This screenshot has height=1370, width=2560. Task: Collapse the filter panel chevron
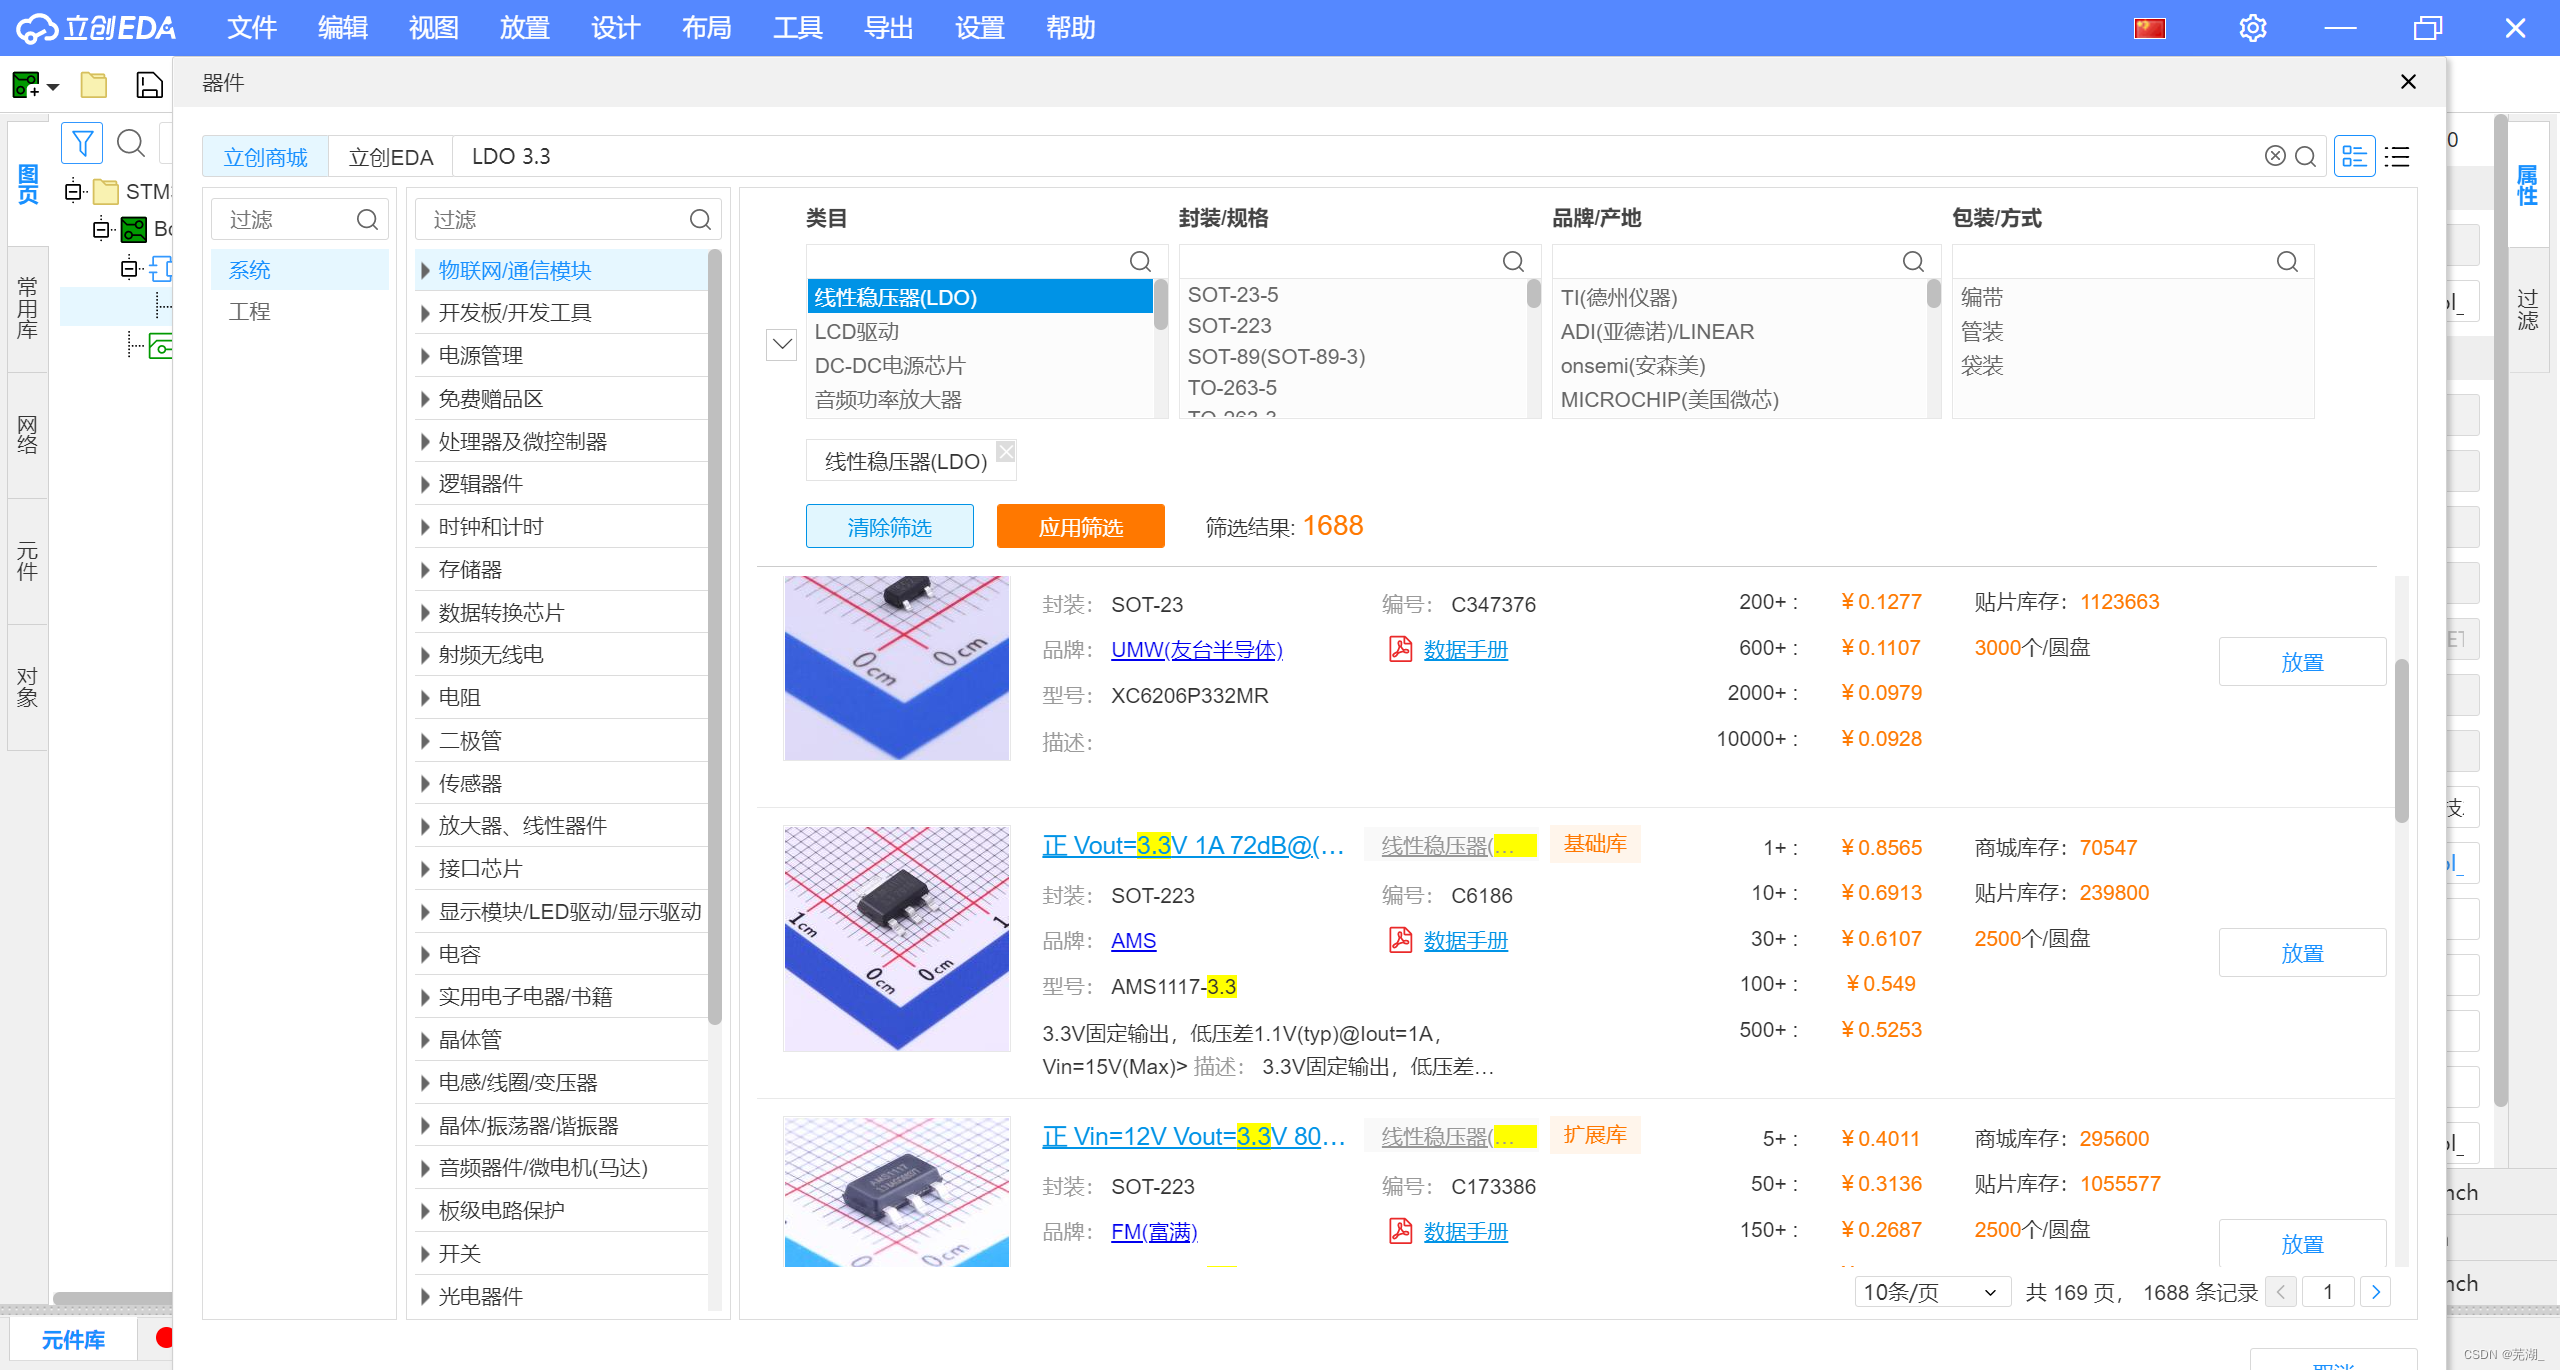(781, 344)
